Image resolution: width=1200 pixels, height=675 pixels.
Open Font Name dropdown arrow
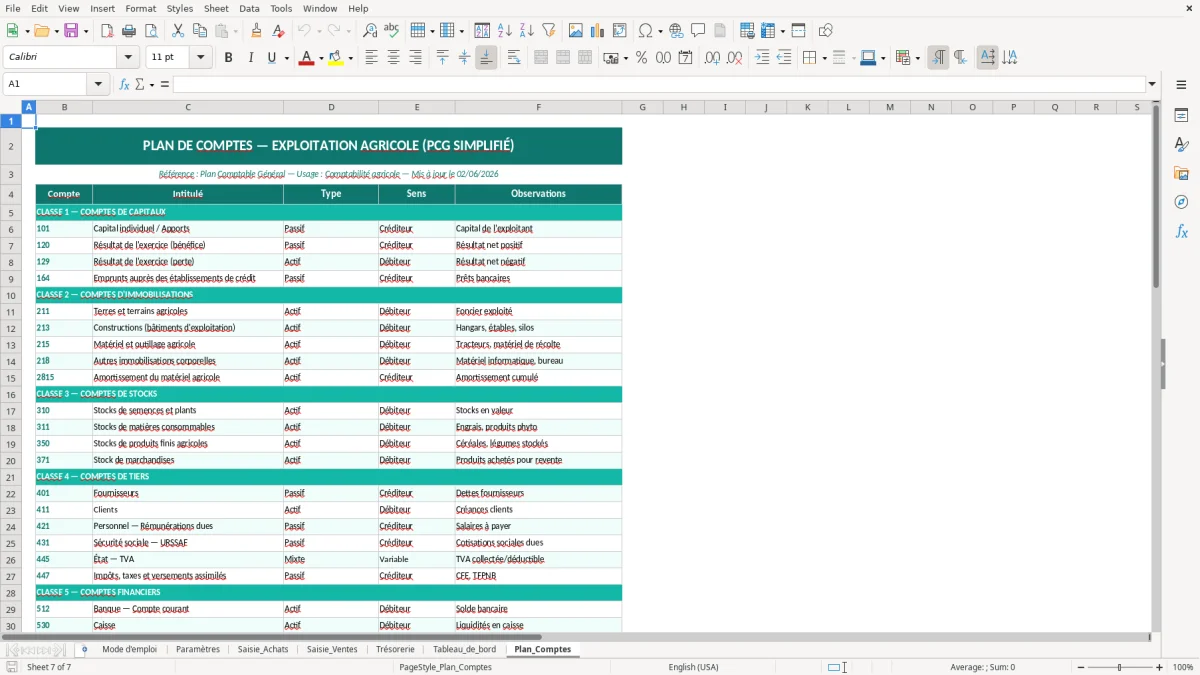[127, 58]
